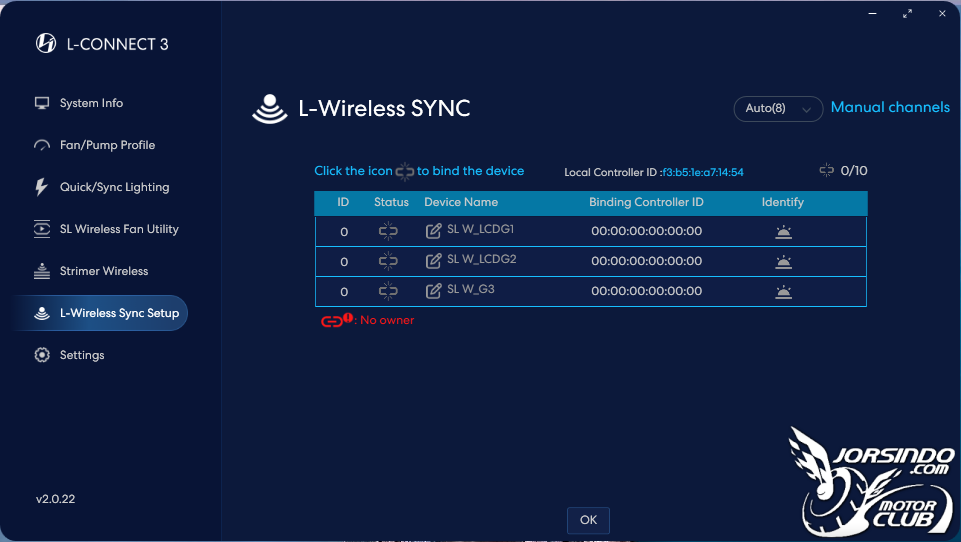
Task: Confirm with the OK button
Action: 588,520
